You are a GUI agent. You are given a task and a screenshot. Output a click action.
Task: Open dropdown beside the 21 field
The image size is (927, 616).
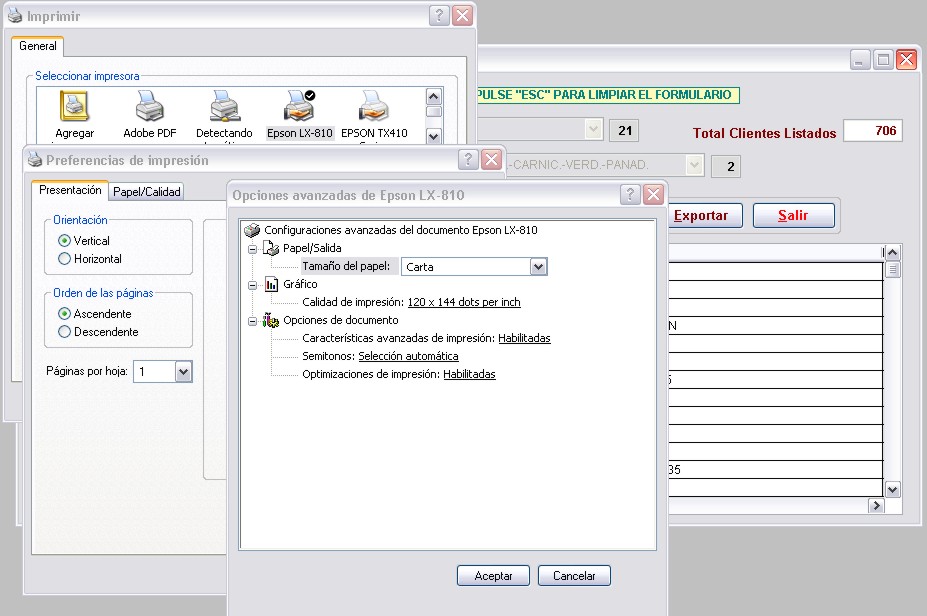pyautogui.click(x=593, y=129)
